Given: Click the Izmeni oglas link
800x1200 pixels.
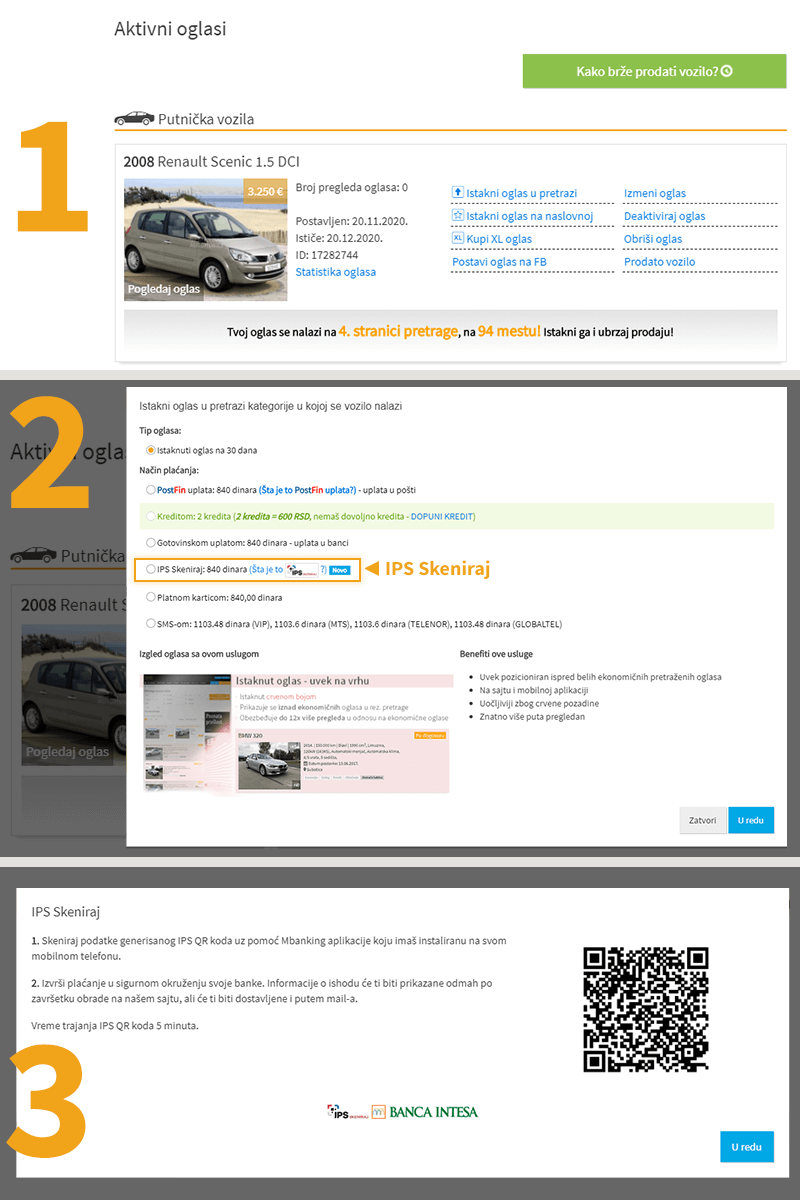Looking at the screenshot, I should click(x=655, y=194).
